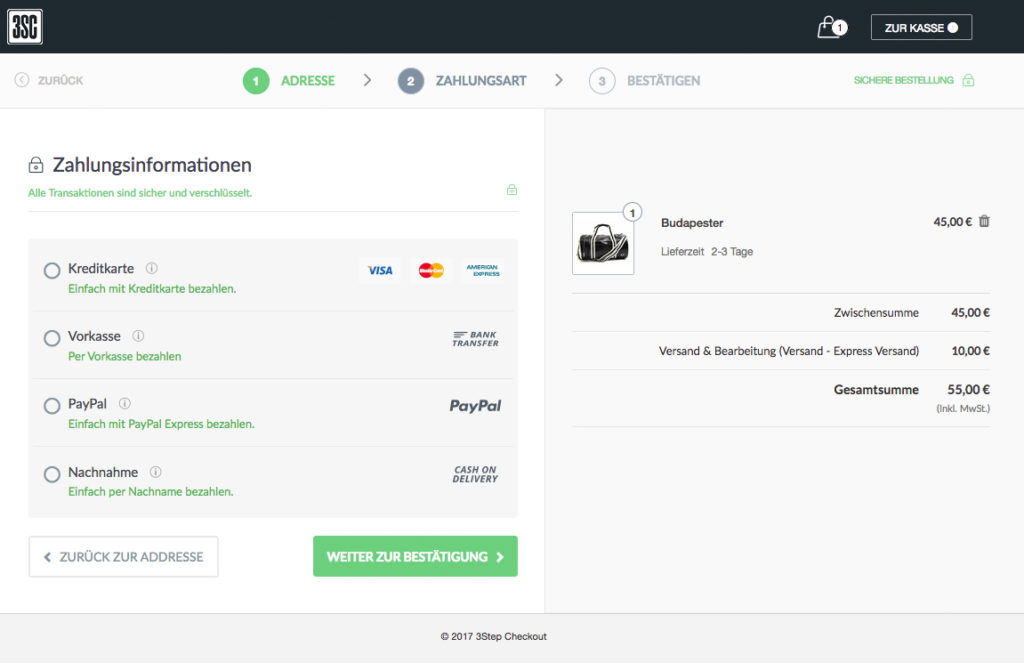Click the Zurück link in the step bar
The width and height of the screenshot is (1024, 663).
point(60,80)
